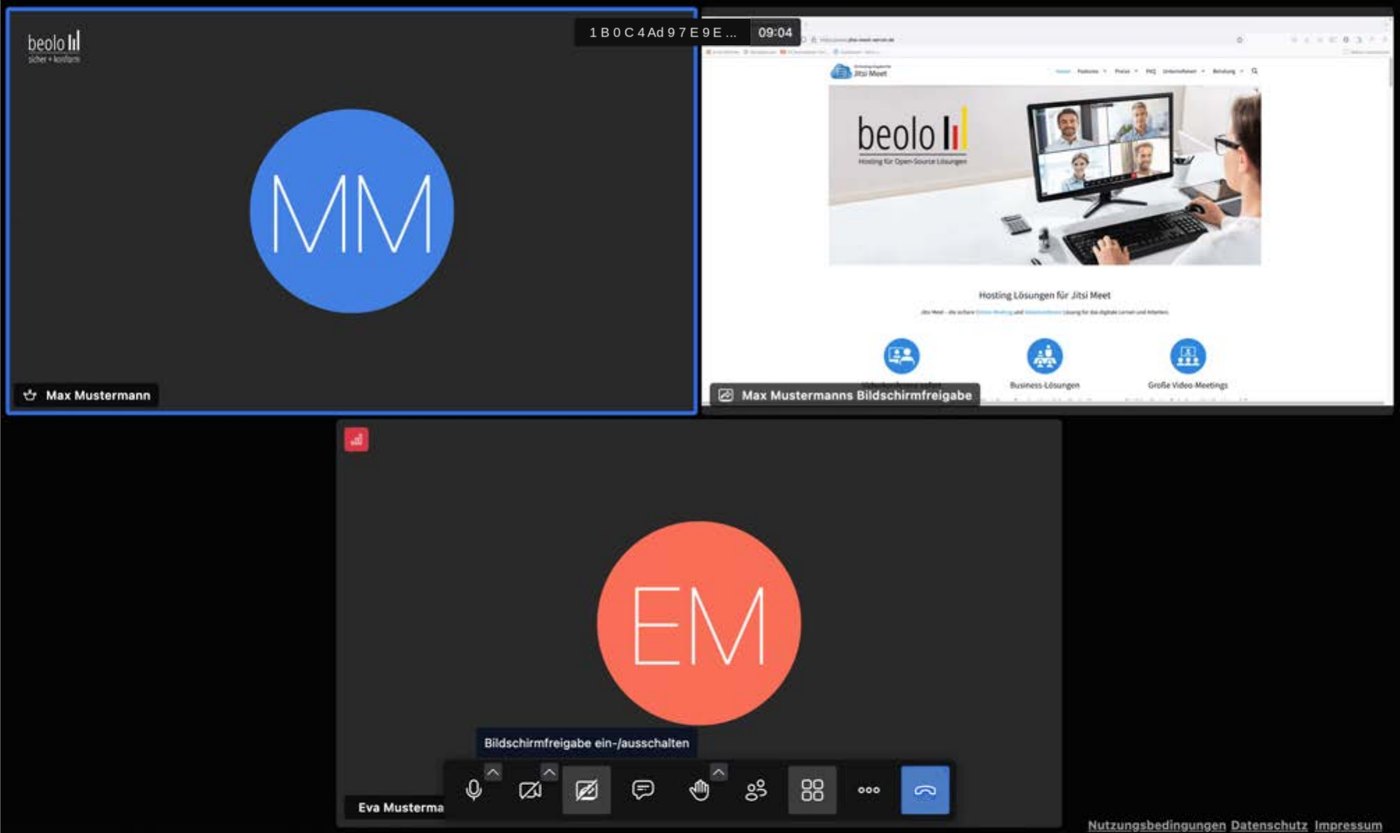This screenshot has width=1400, height=833.
Task: Expand reactions arrow above raise-hand icon
Action: point(719,772)
